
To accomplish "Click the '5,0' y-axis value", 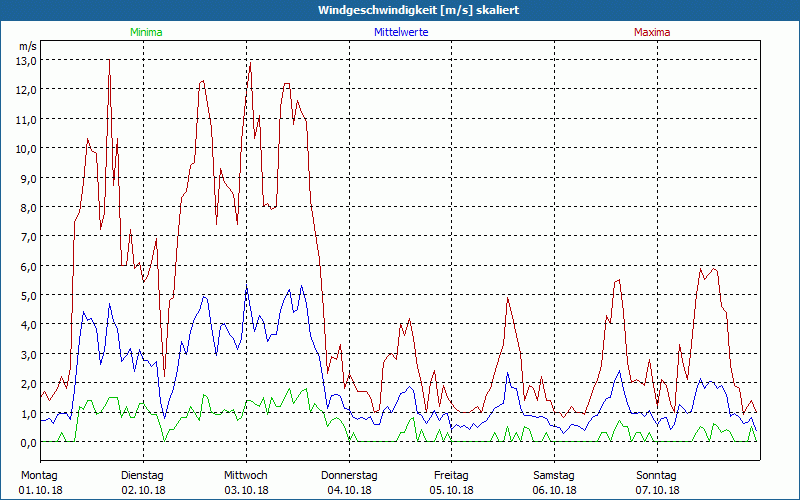I will [29, 295].
